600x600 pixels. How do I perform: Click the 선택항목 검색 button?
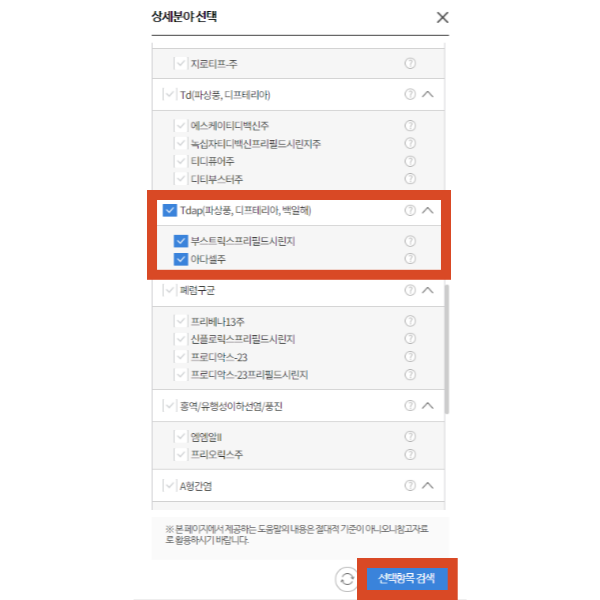point(407,579)
